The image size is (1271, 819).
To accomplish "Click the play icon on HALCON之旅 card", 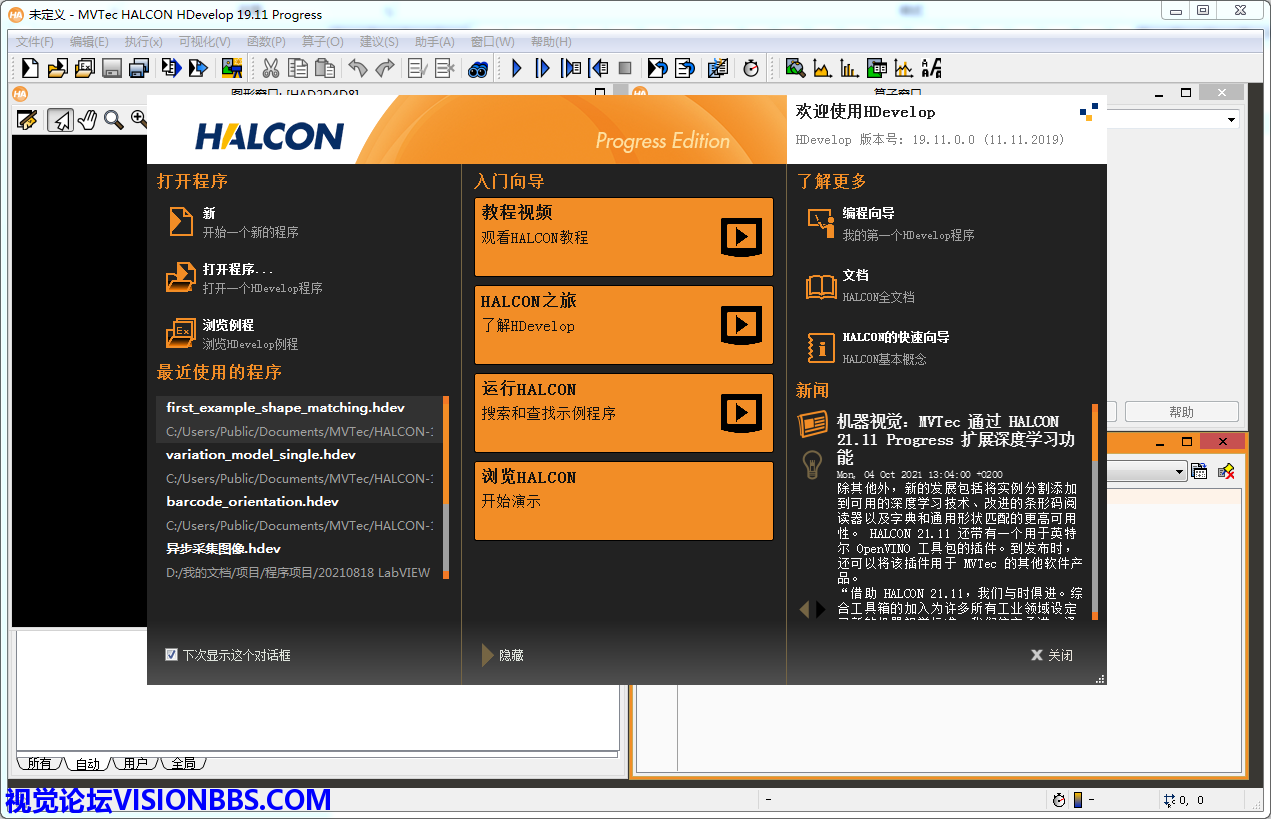I will [741, 324].
